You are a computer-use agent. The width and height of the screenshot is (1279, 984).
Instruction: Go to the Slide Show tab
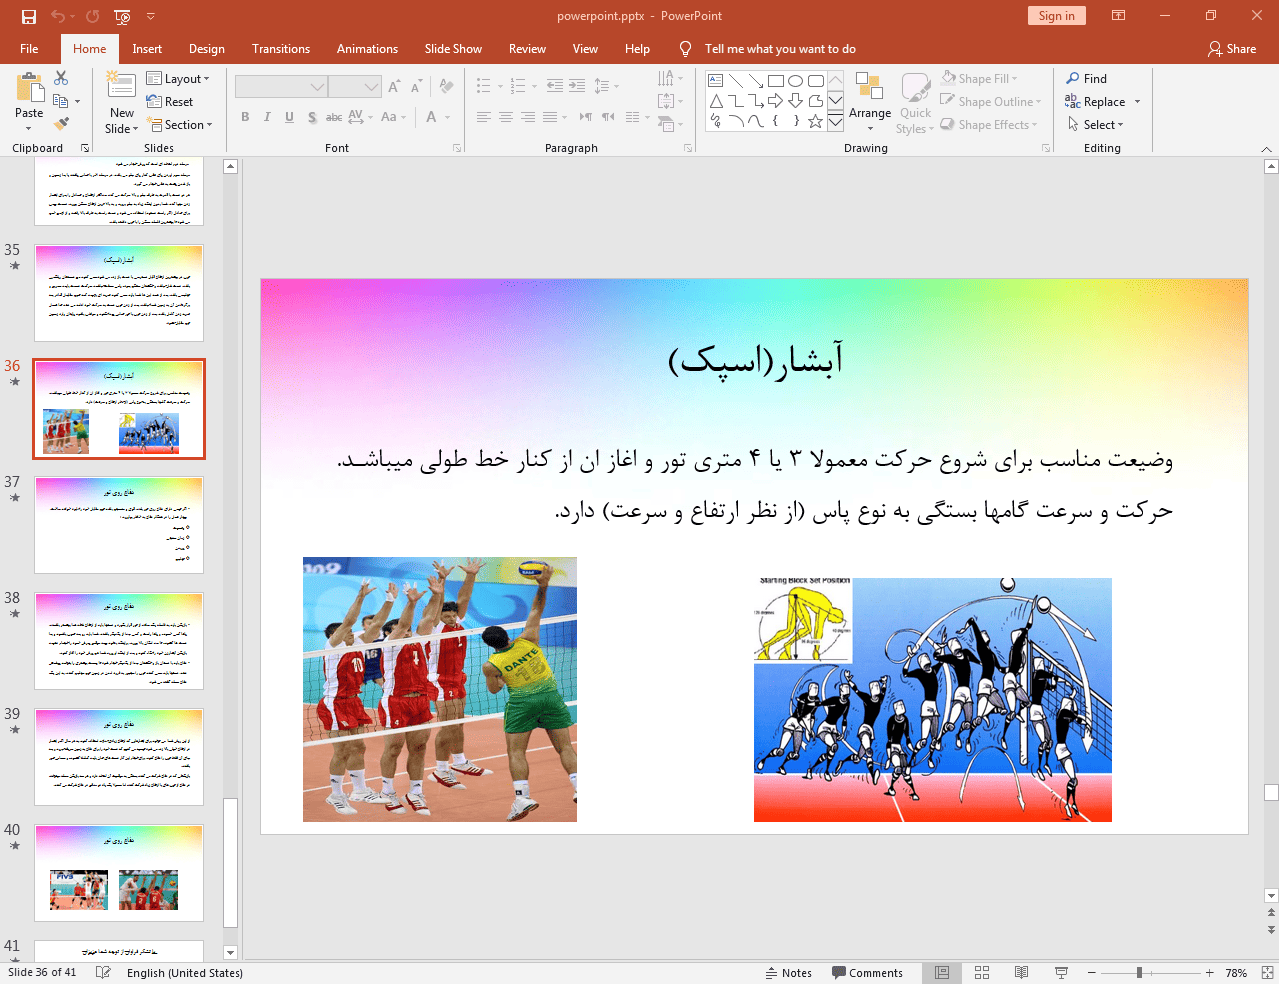click(453, 48)
